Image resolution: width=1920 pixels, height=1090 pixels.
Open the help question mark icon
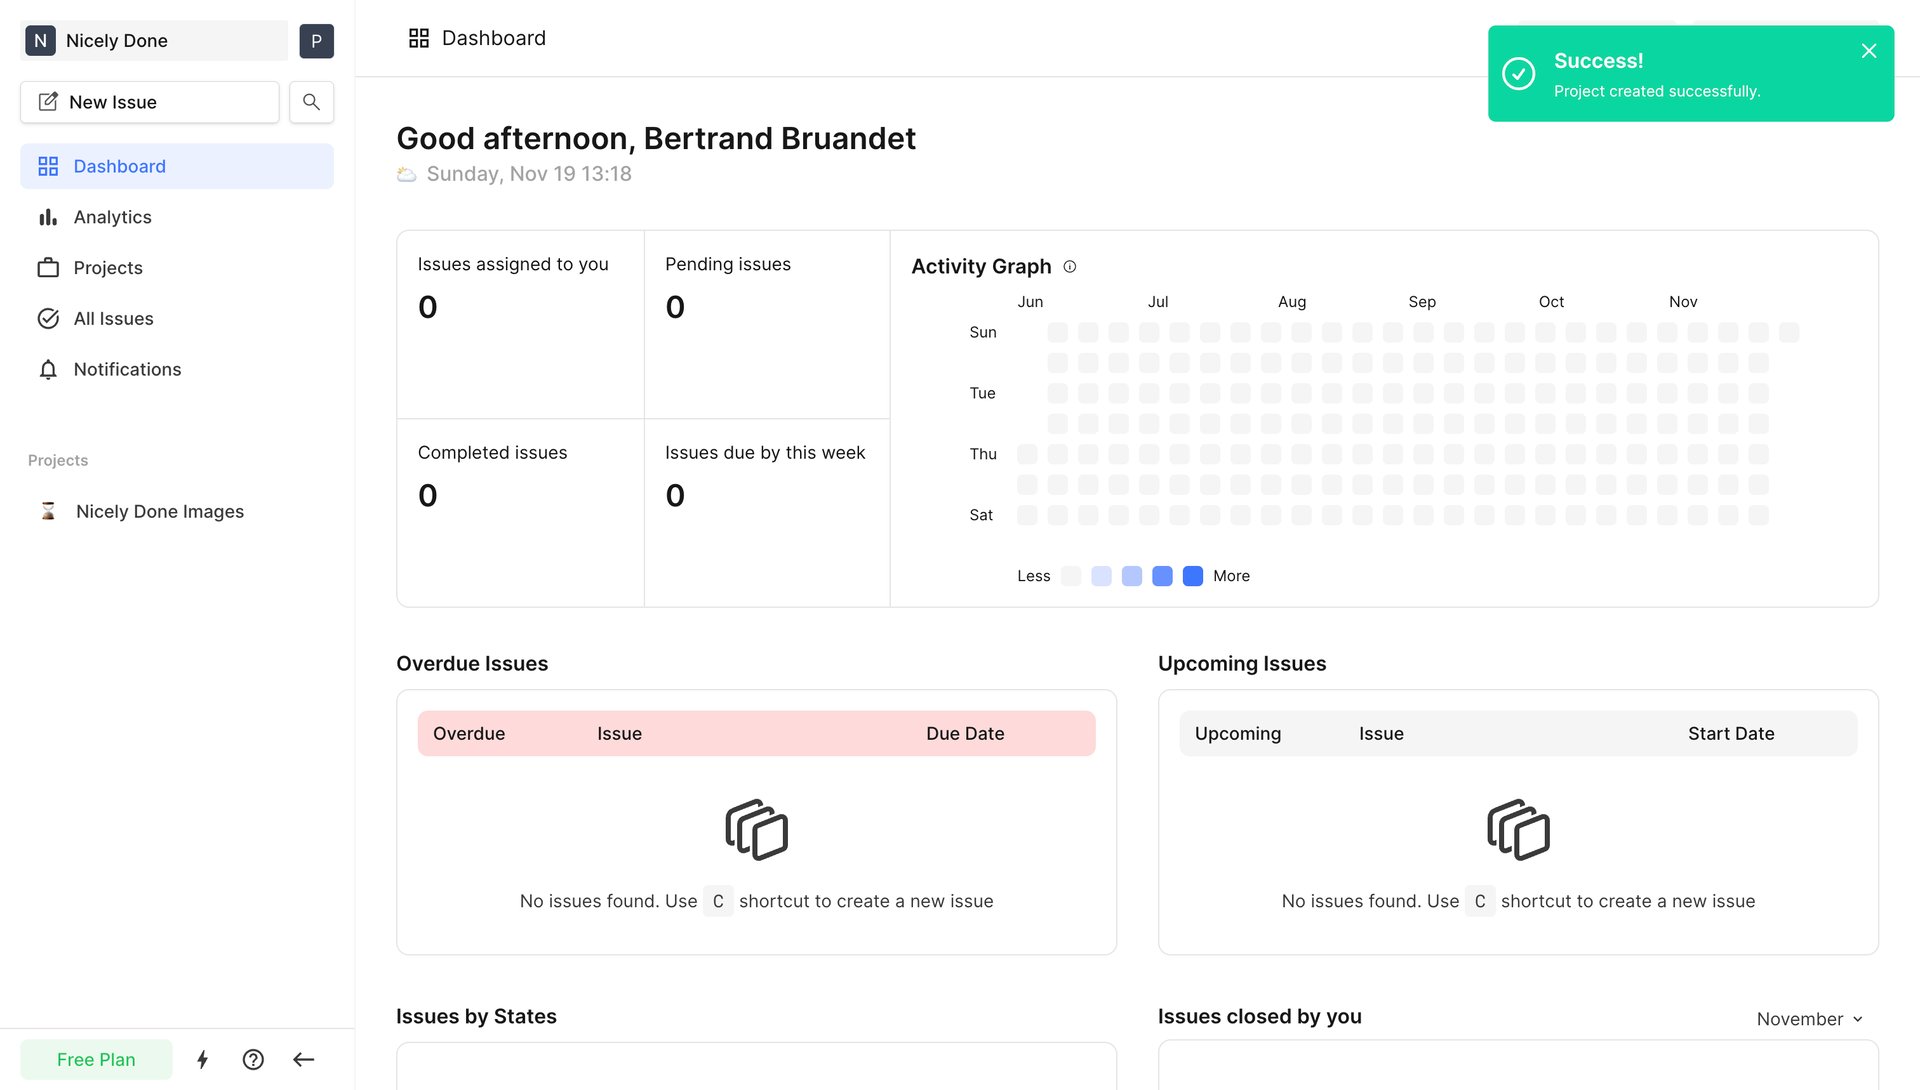(253, 1059)
